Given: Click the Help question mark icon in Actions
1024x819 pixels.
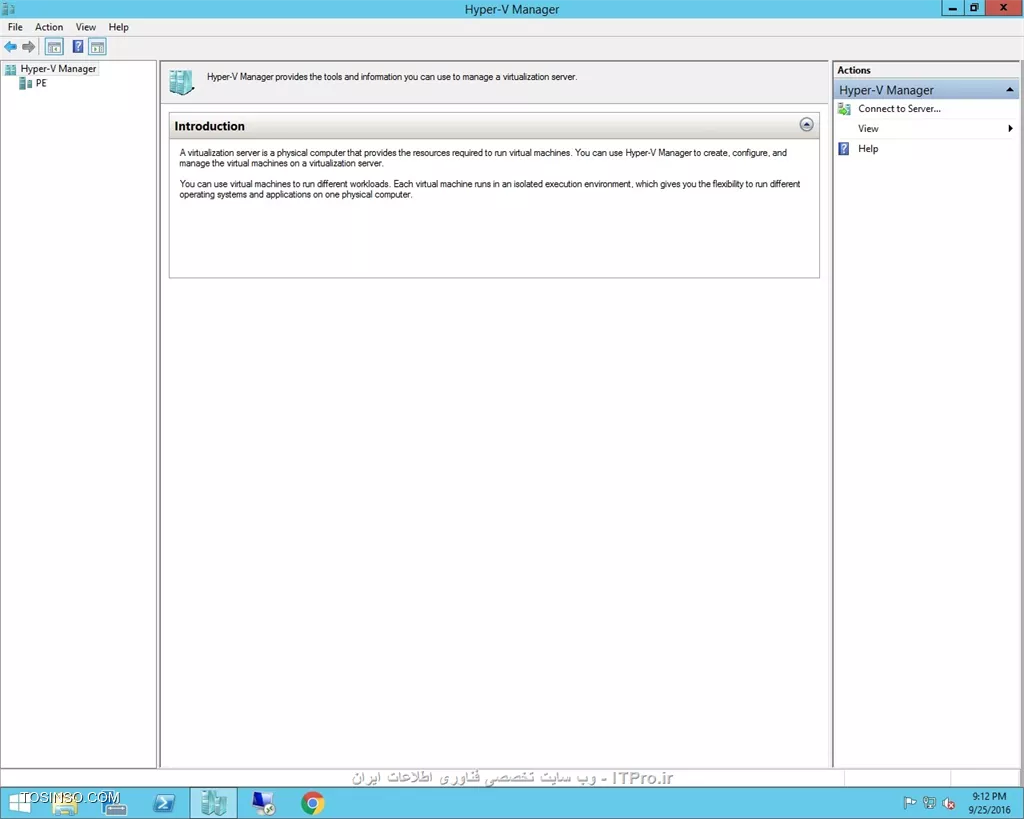Looking at the screenshot, I should (x=844, y=149).
